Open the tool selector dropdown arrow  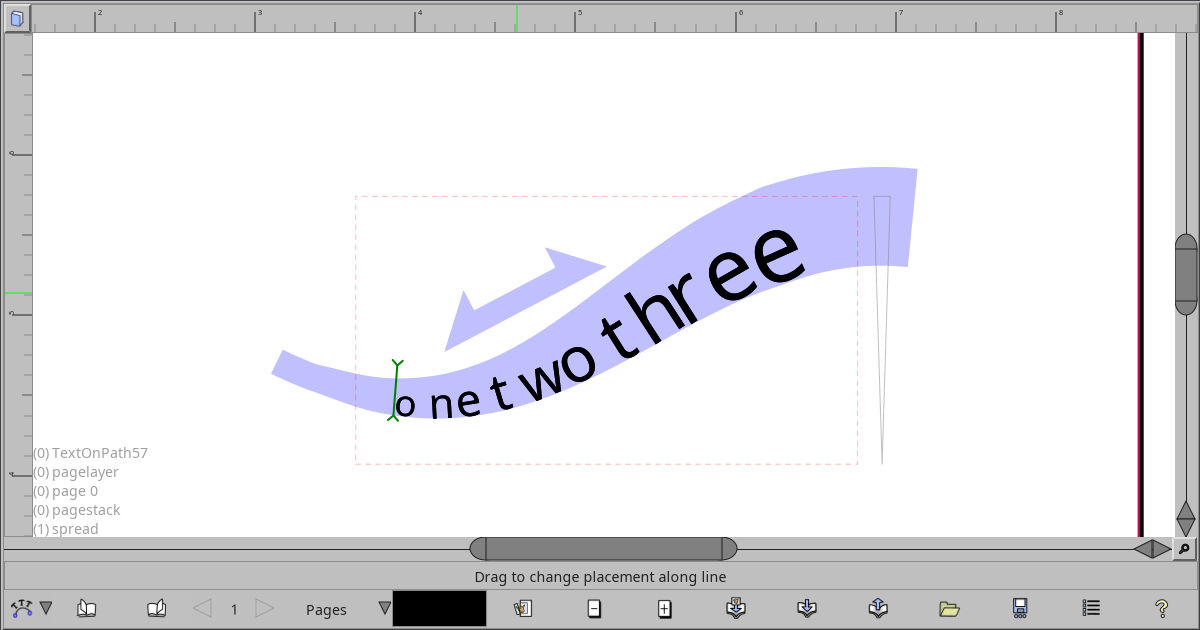tap(45, 607)
